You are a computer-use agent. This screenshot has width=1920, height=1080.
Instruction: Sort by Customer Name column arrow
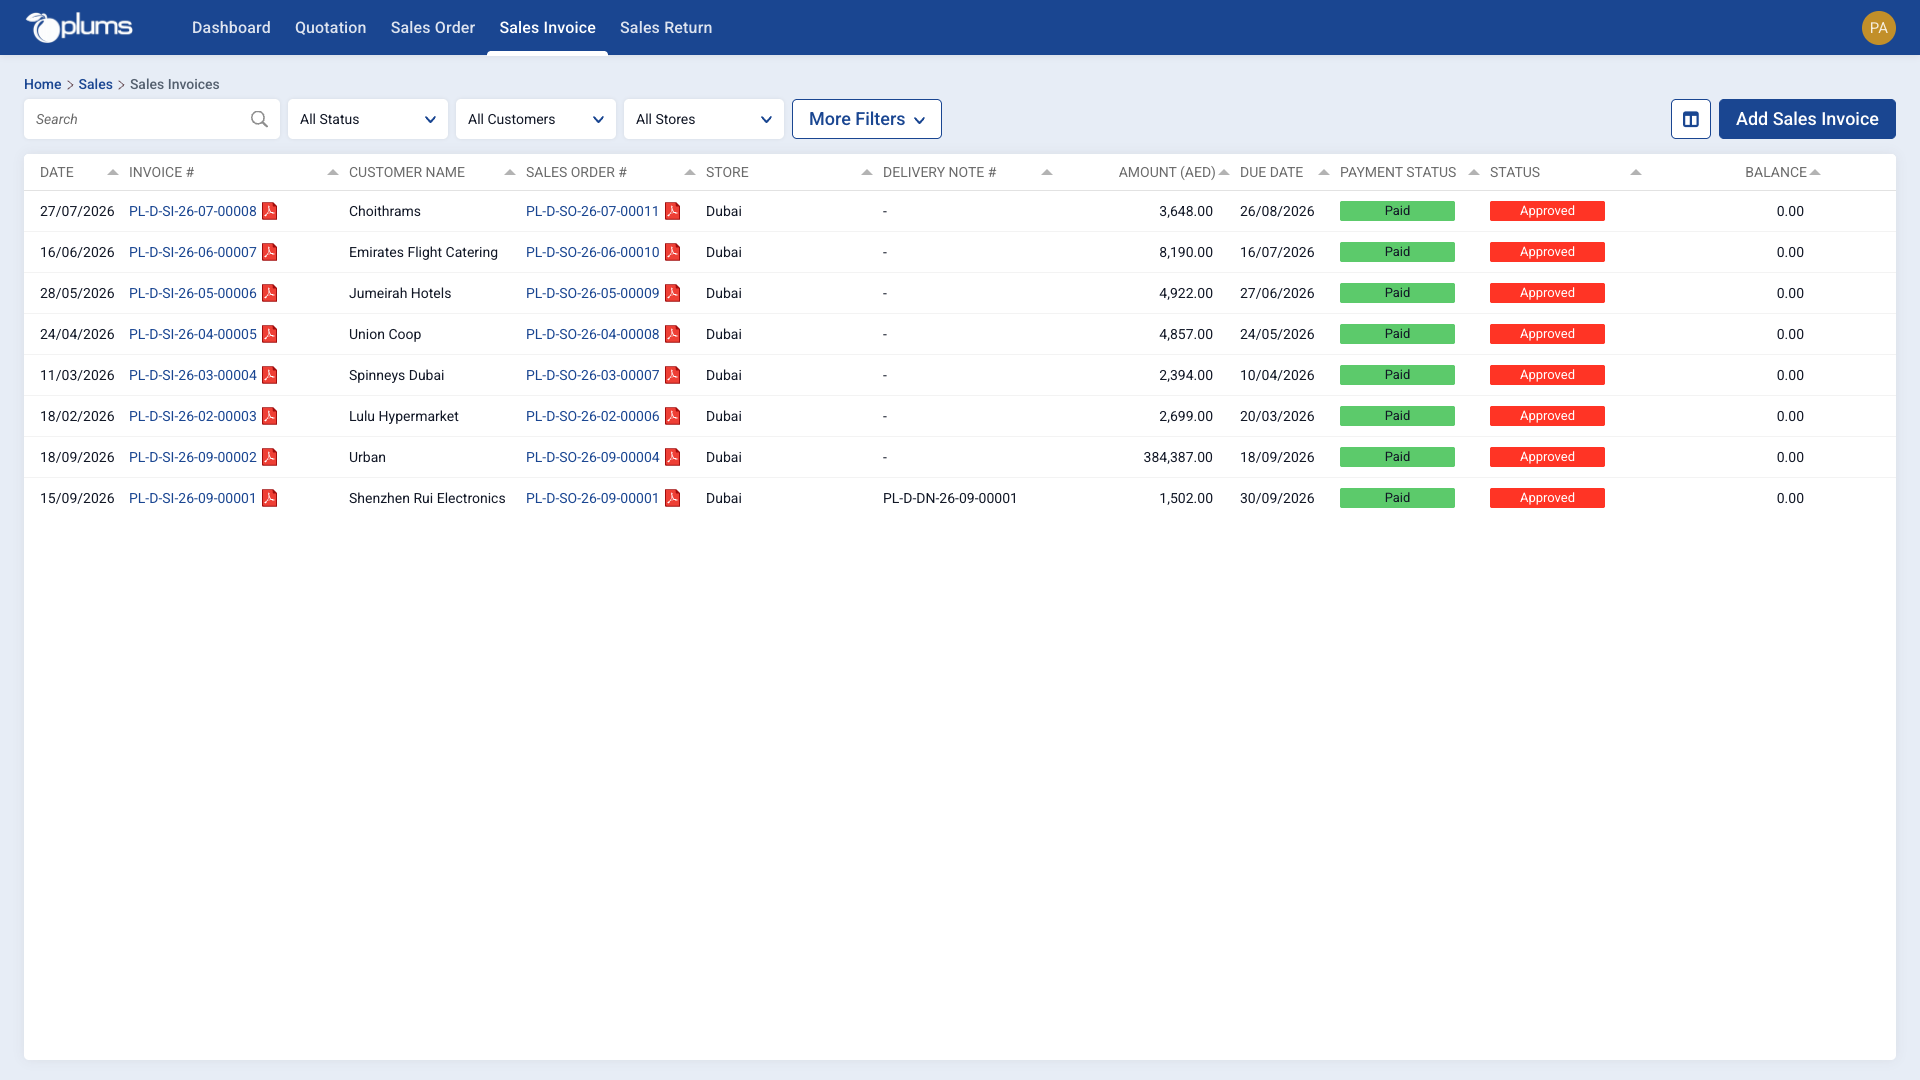tap(510, 172)
